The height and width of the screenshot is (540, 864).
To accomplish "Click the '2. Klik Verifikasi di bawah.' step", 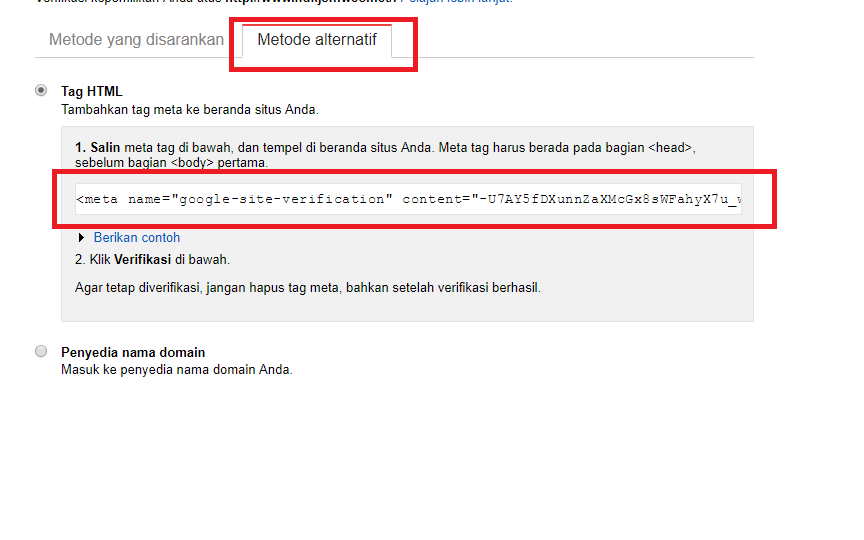I will [152, 260].
